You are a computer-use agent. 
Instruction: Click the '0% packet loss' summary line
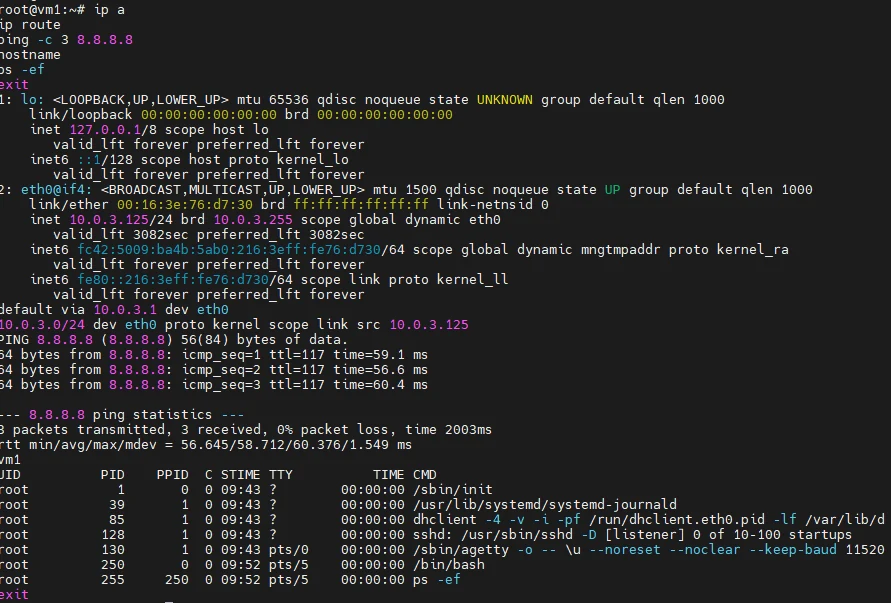click(x=245, y=430)
